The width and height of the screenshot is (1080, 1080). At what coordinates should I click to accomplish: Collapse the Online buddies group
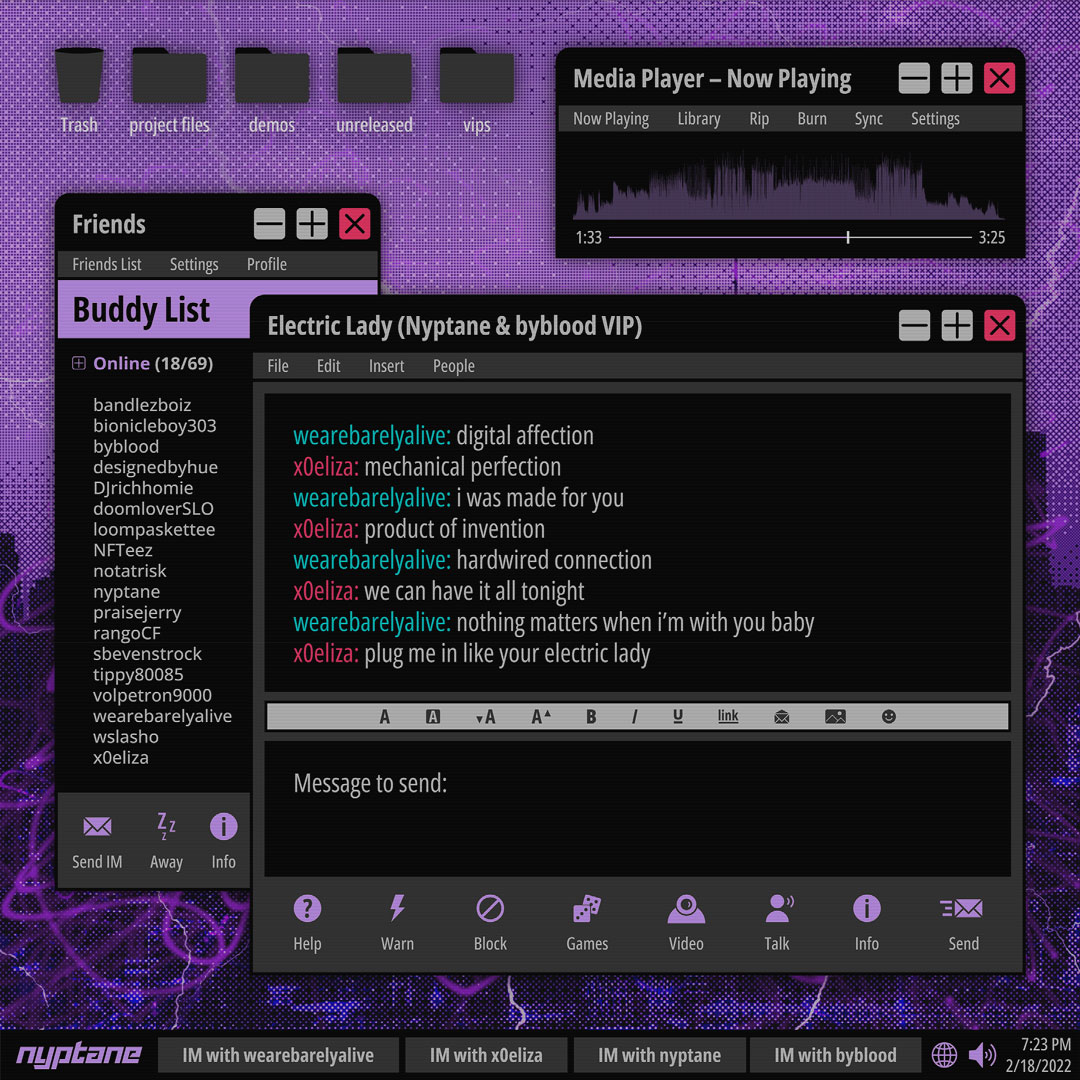click(x=79, y=363)
